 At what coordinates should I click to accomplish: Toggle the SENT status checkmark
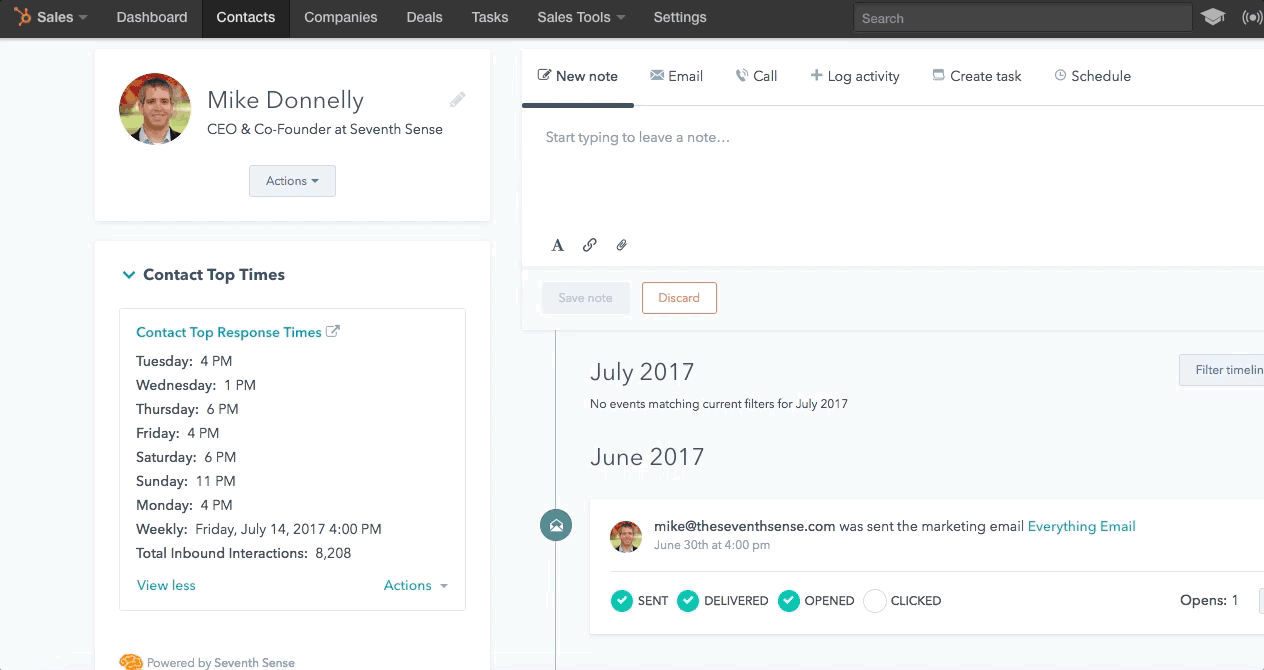[x=622, y=601]
